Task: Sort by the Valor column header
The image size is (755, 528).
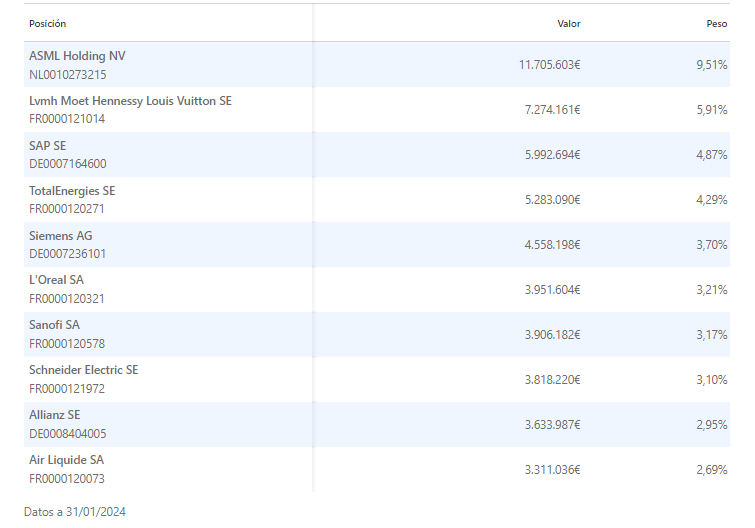Action: click(568, 23)
